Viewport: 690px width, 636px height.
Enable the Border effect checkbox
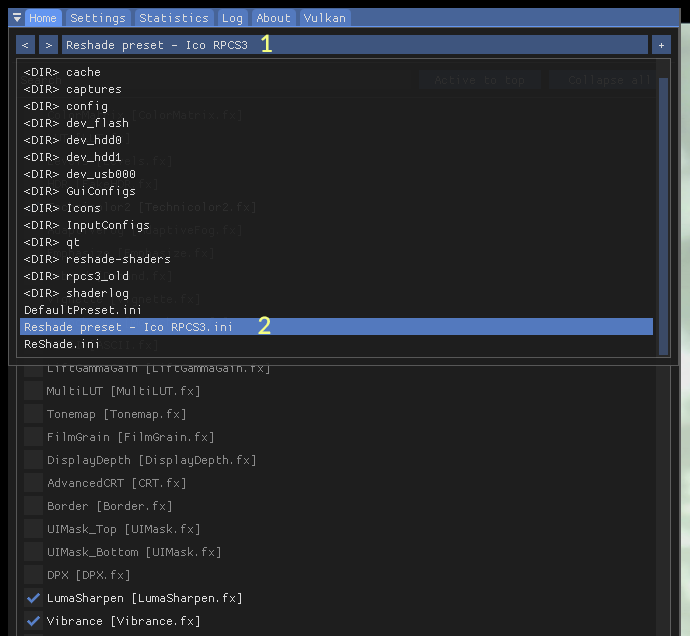tap(33, 506)
